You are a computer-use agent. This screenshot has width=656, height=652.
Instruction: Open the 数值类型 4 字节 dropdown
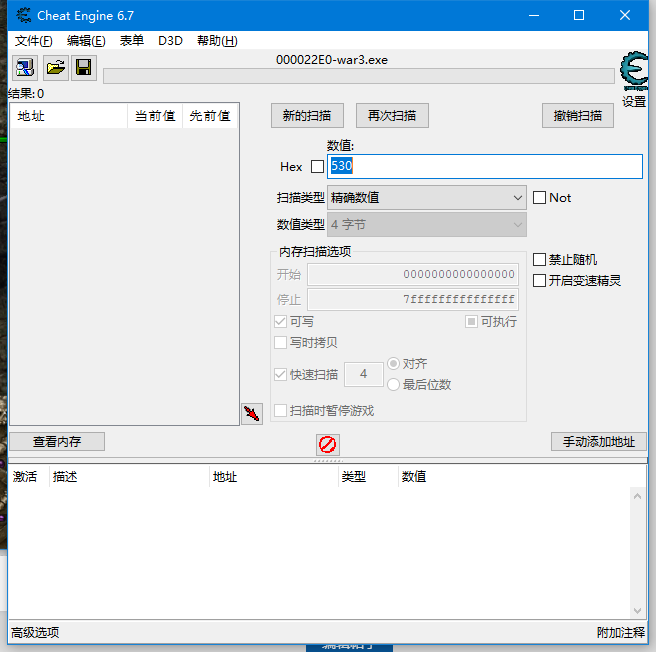click(427, 225)
